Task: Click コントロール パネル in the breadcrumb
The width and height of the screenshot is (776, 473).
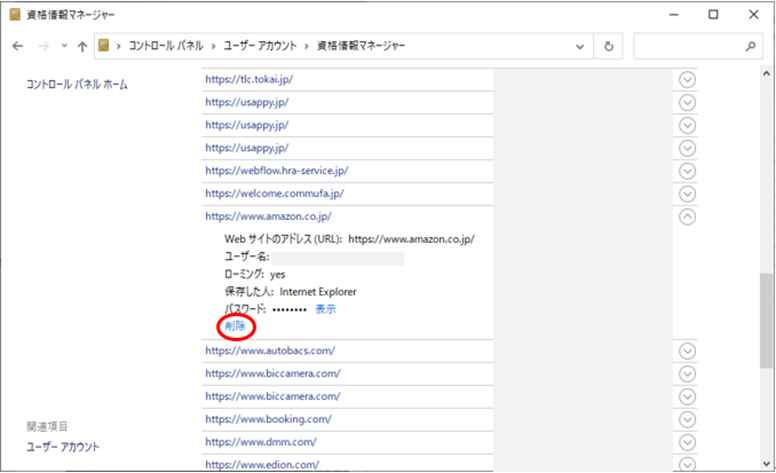Action: pos(166,46)
